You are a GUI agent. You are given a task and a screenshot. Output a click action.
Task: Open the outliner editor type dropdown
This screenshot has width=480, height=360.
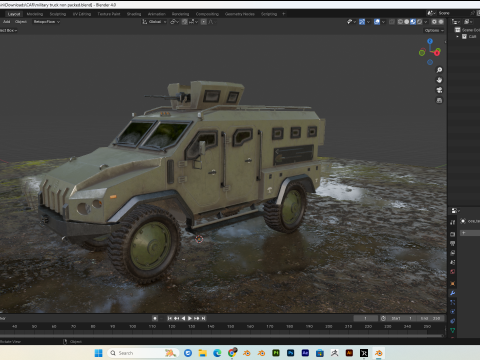(x=455, y=22)
